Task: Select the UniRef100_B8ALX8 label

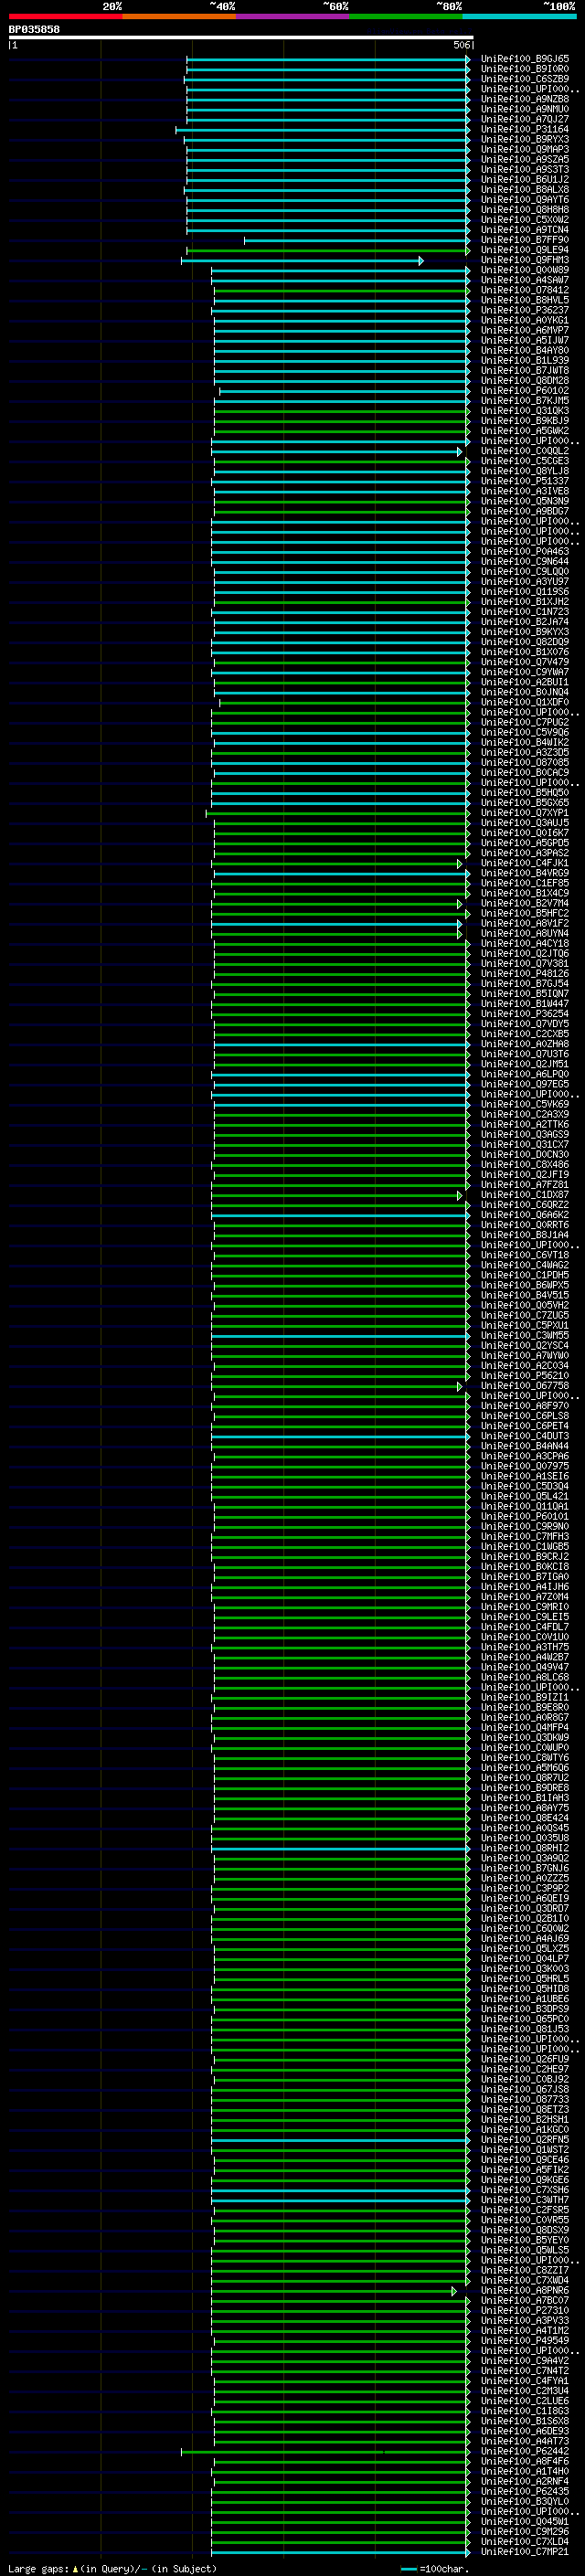Action: pyautogui.click(x=525, y=190)
